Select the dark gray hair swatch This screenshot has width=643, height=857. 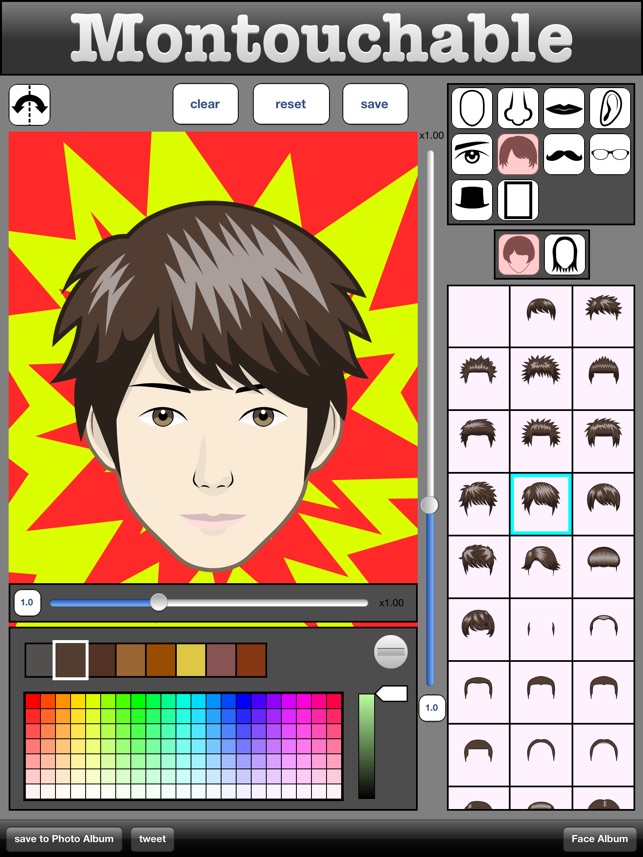pyautogui.click(x=39, y=660)
